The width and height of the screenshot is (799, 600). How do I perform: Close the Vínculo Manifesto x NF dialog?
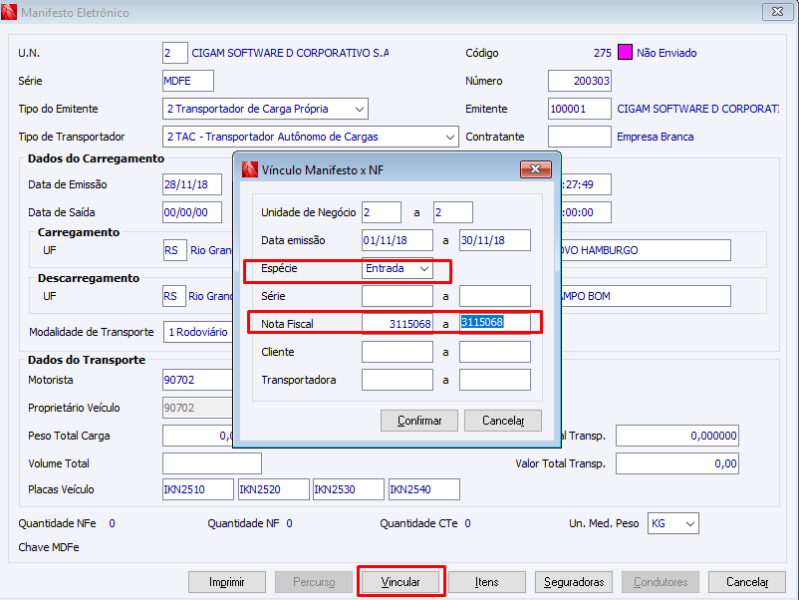click(x=536, y=169)
